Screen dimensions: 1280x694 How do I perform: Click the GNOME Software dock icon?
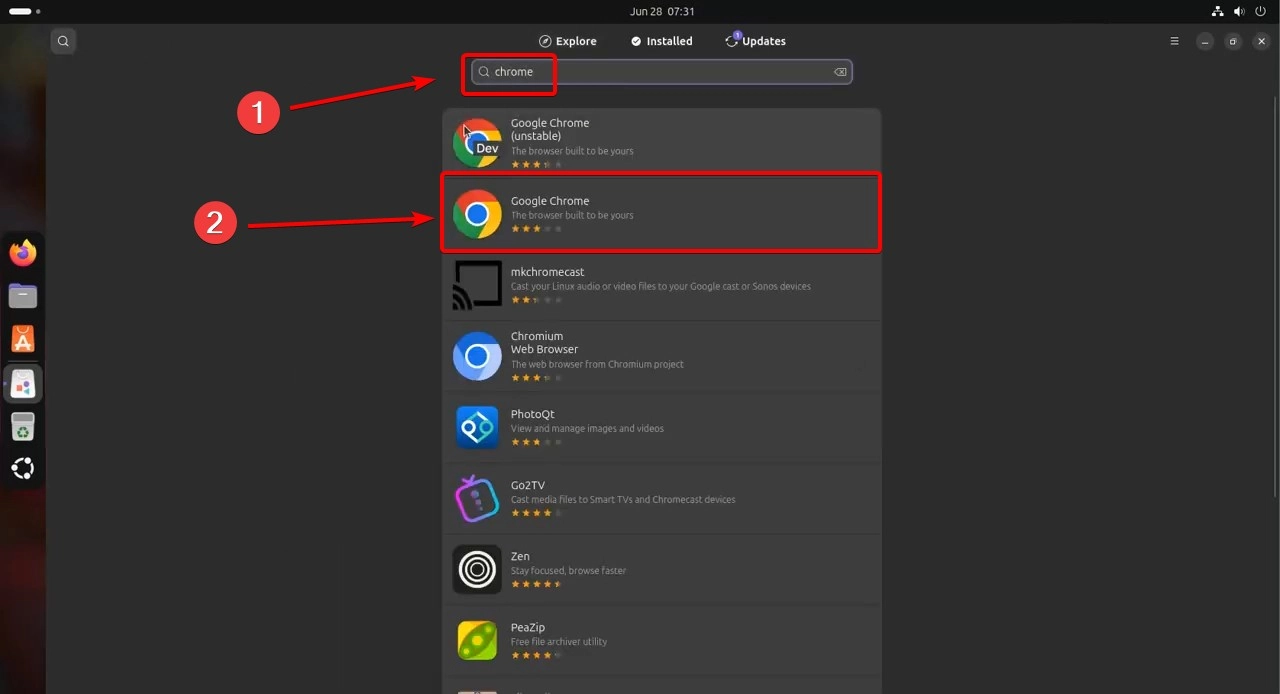click(23, 384)
